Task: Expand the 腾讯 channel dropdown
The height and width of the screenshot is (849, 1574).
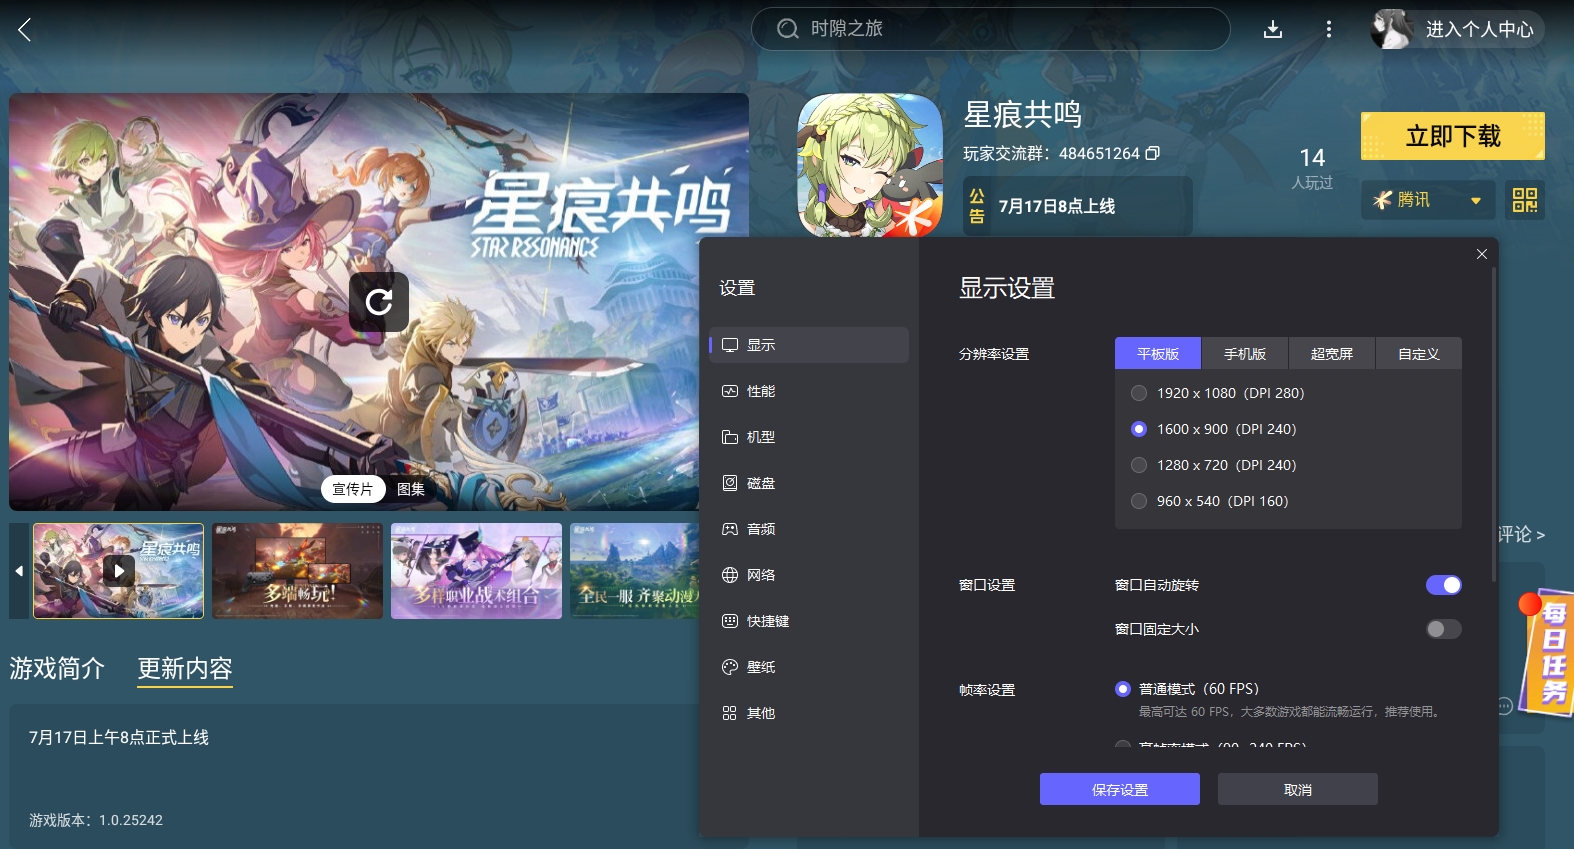Action: tap(1428, 200)
